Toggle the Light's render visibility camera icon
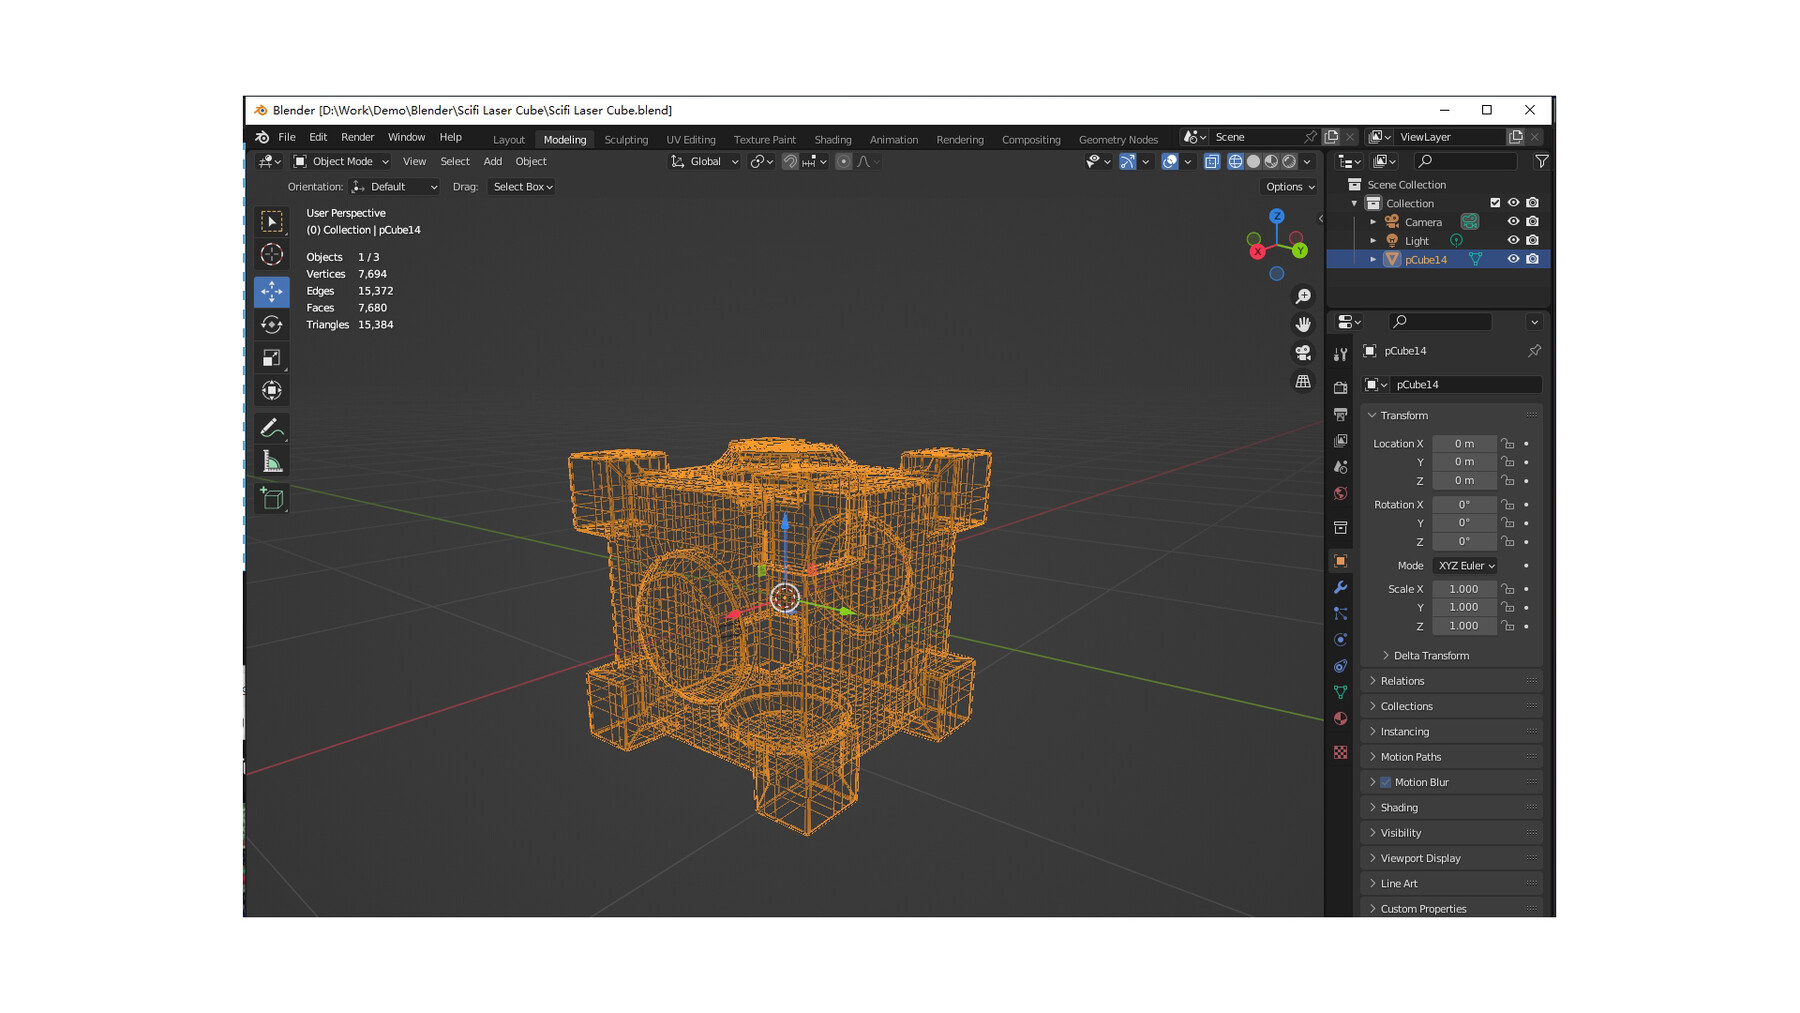Screen dimensions: 1800x1013 [1532, 240]
